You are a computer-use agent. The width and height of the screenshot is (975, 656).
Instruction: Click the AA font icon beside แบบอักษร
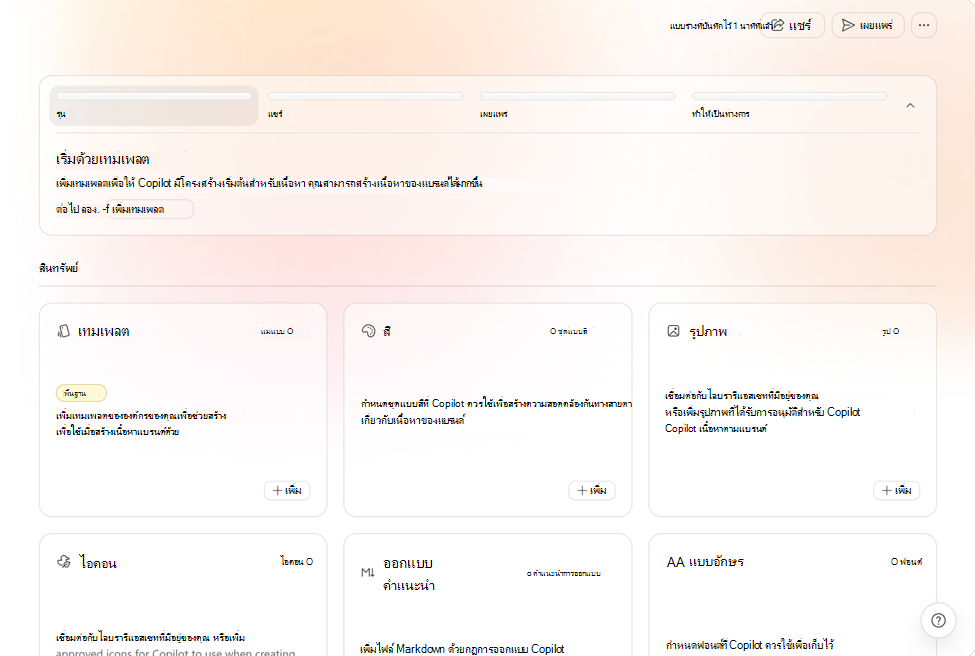pos(675,562)
